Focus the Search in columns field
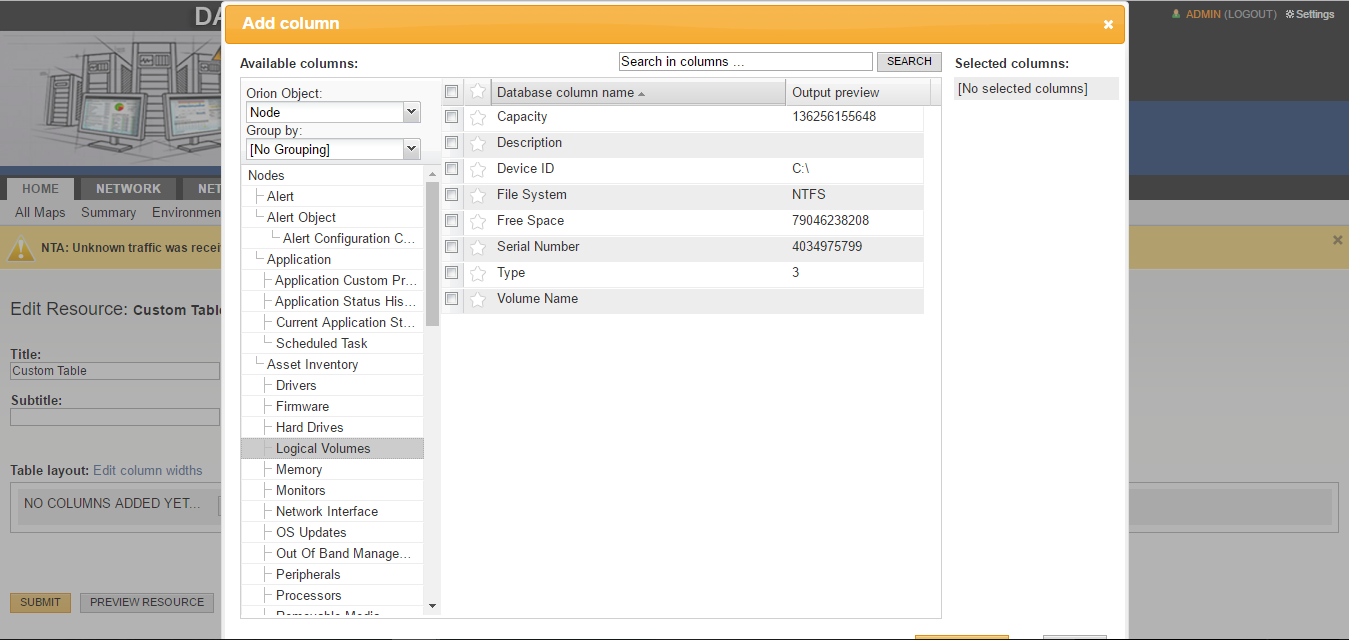 746,62
